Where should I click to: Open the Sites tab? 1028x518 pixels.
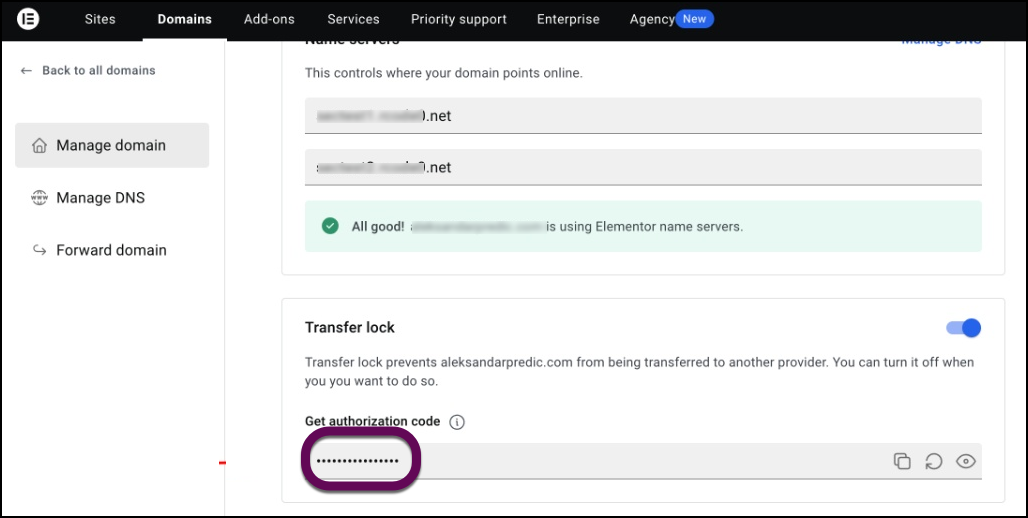[100, 19]
